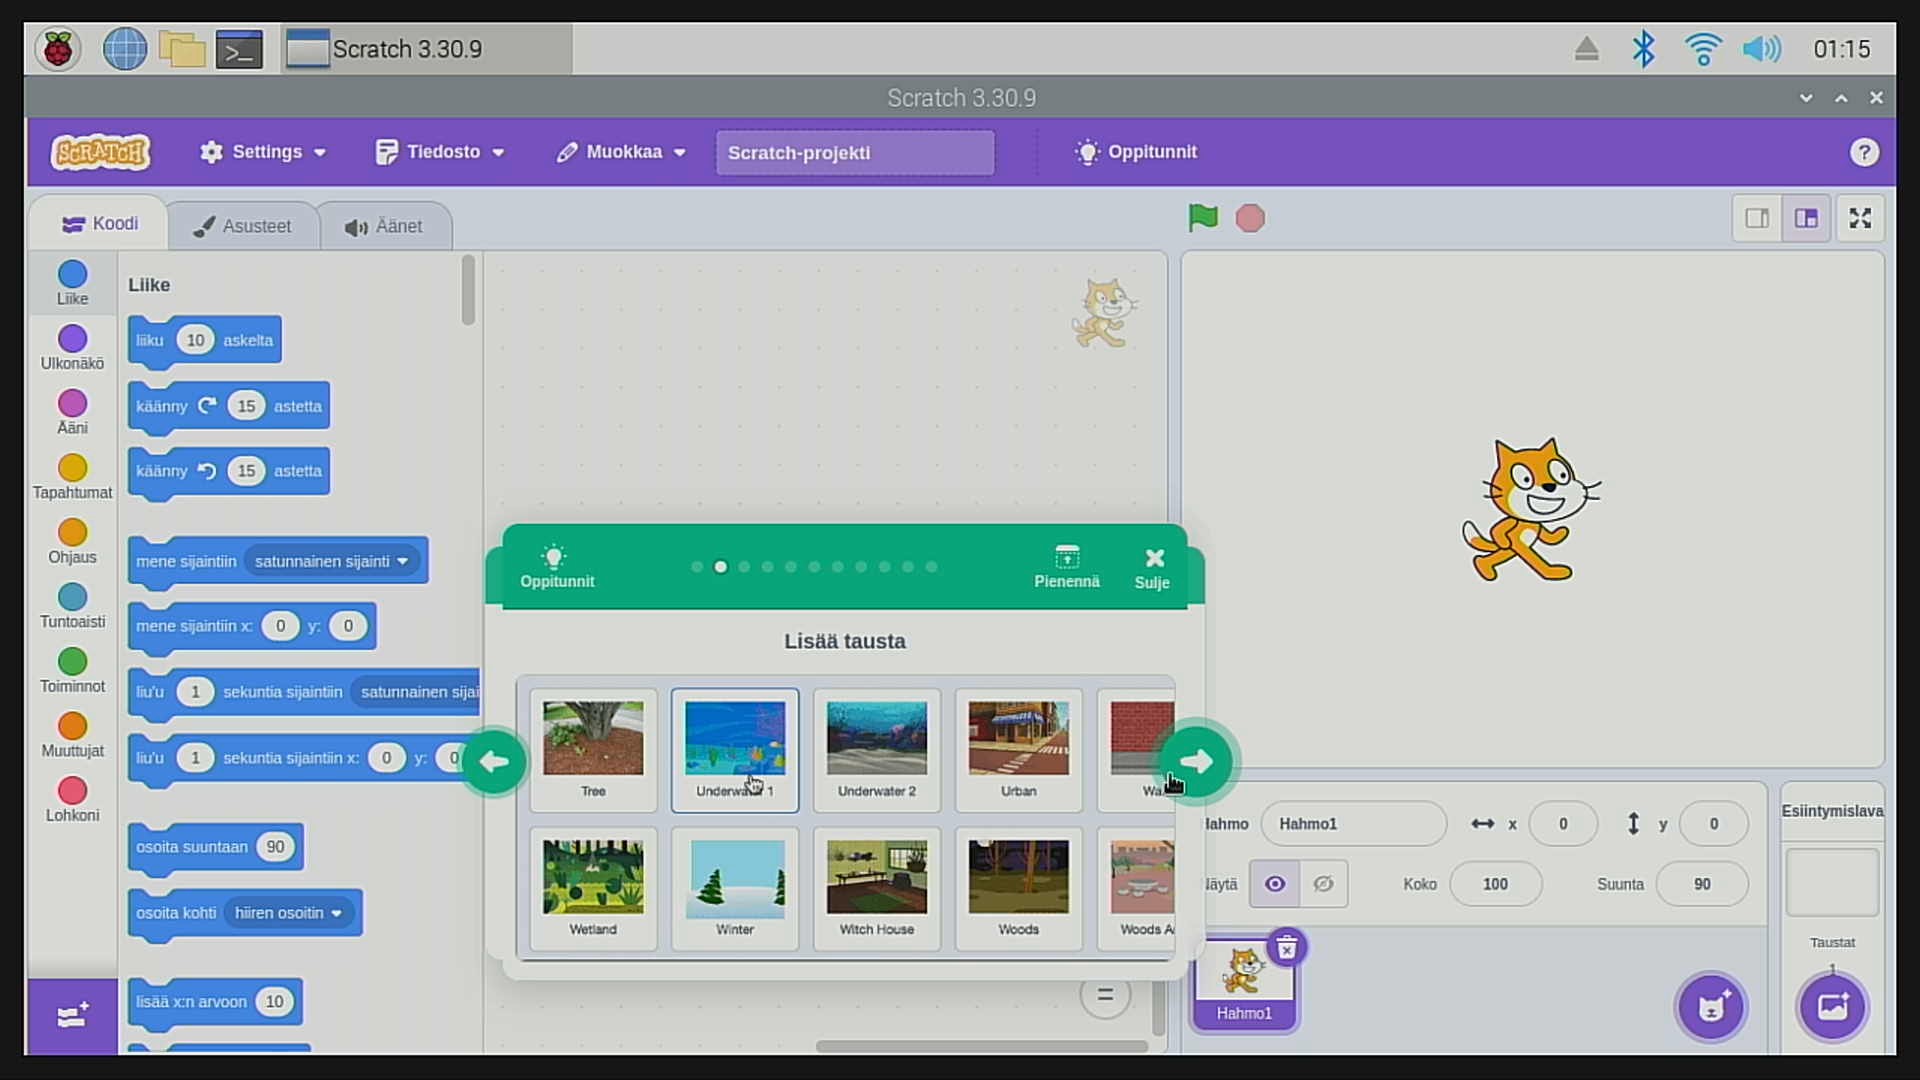Click the volume speaker tray icon
This screenshot has height=1080, width=1920.
(1761, 49)
